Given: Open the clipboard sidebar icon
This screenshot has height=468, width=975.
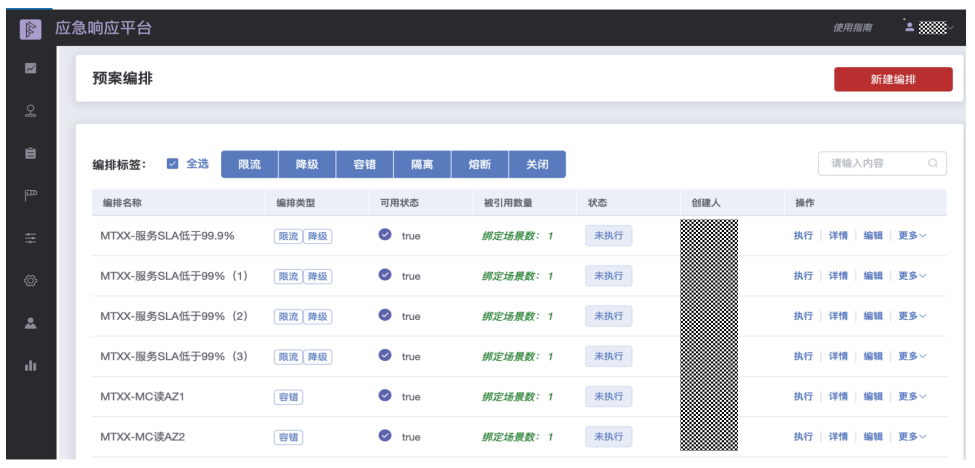Looking at the screenshot, I should tap(30, 153).
